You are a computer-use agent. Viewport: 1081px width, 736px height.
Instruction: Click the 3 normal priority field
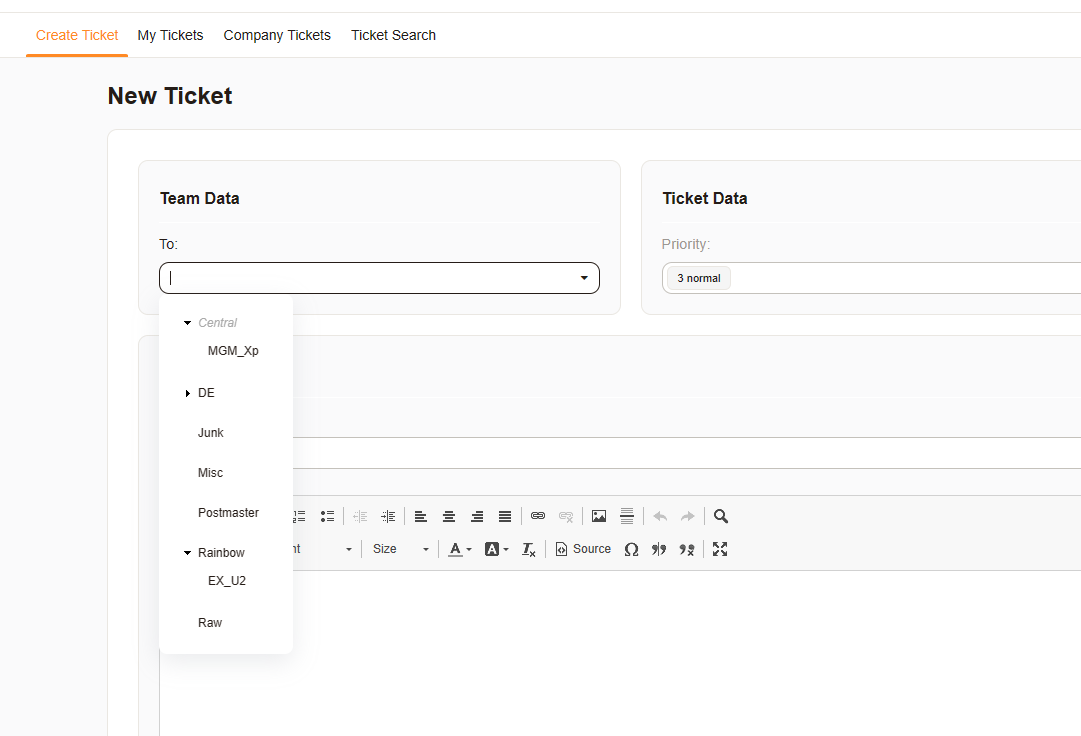(x=699, y=278)
